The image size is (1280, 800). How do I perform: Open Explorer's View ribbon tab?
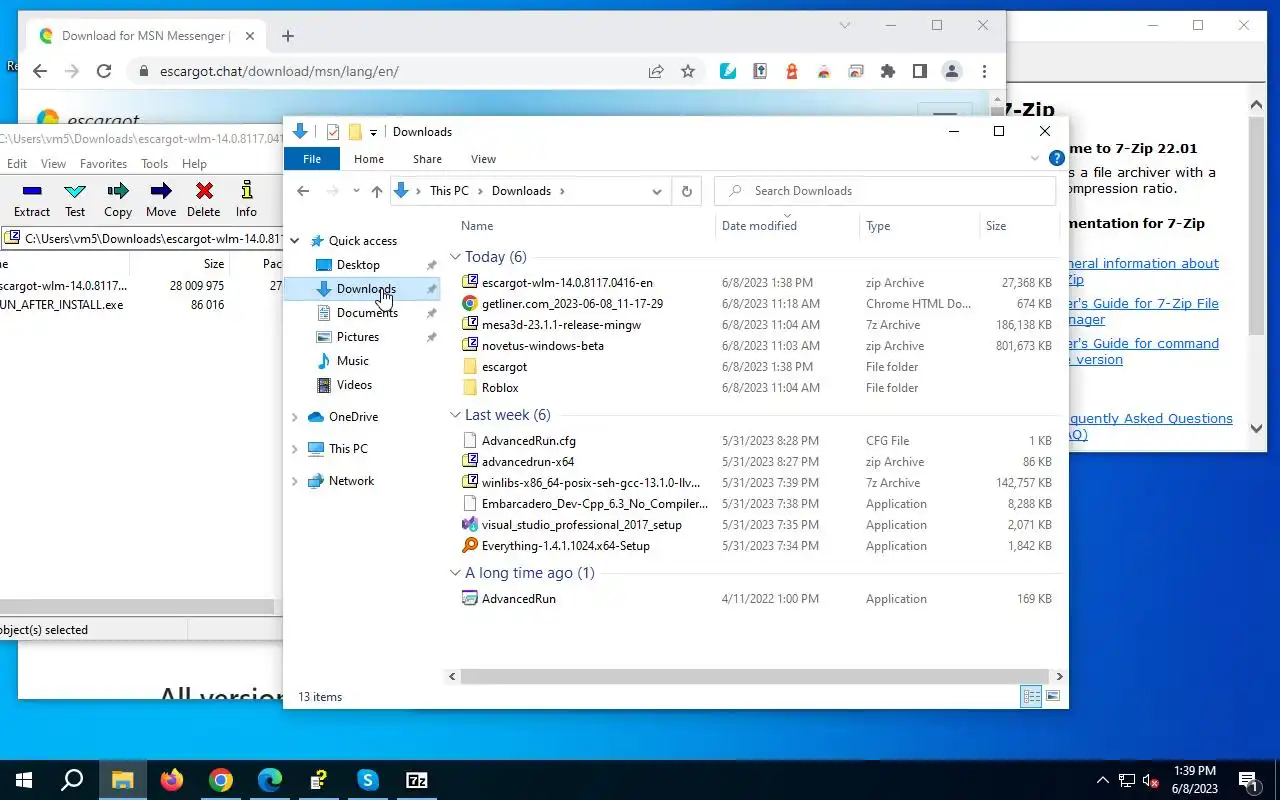click(483, 159)
